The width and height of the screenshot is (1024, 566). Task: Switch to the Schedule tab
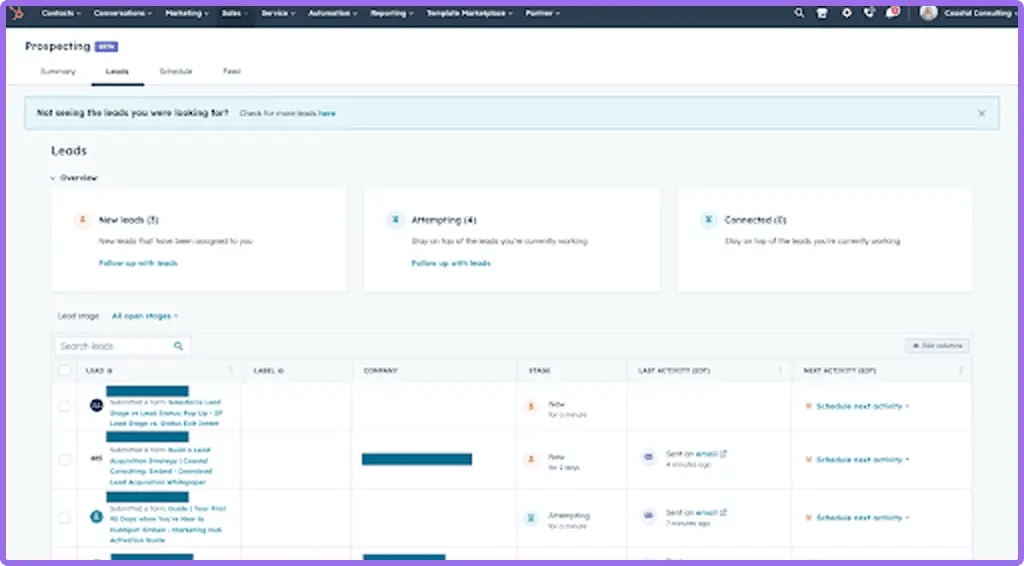click(176, 71)
